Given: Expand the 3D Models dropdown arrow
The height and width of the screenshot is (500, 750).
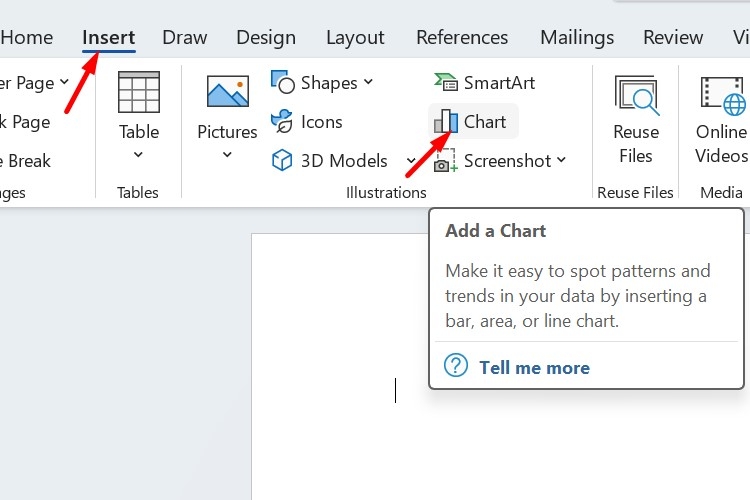Looking at the screenshot, I should coord(410,160).
